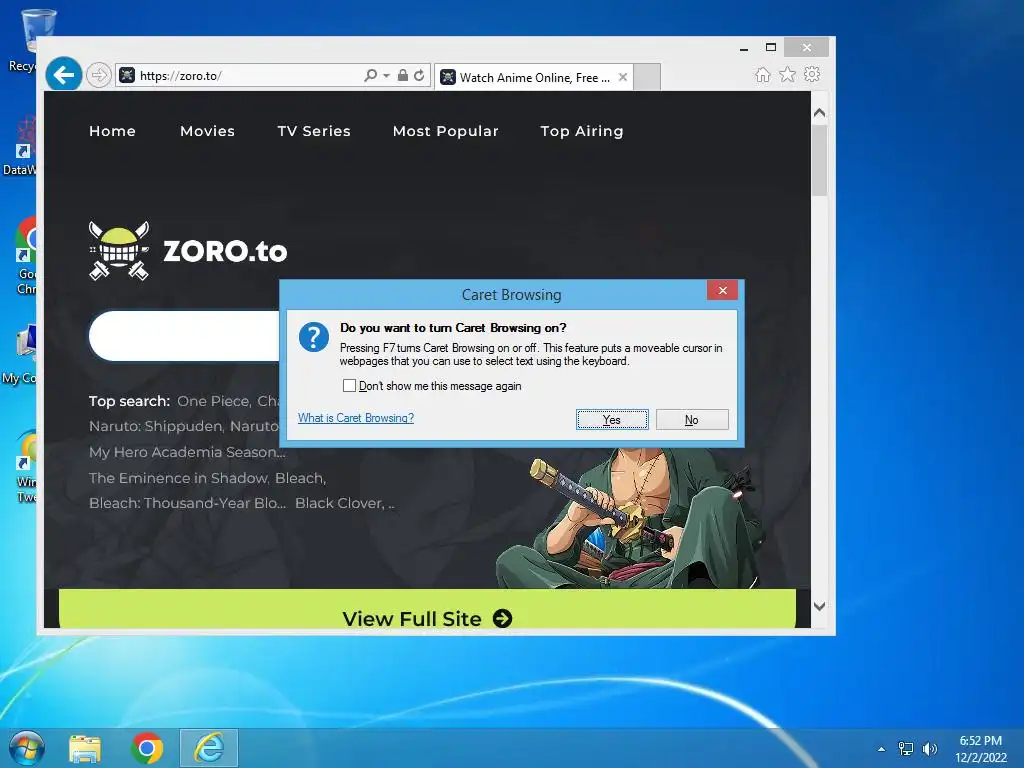Open the Most Popular menu item
The height and width of the screenshot is (768, 1024).
point(445,131)
